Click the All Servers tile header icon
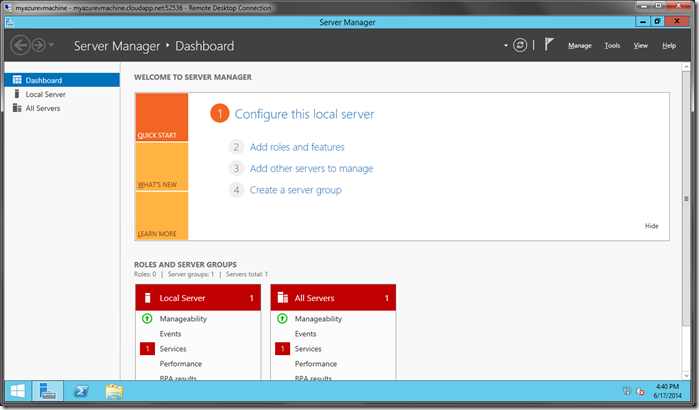Screen dimensions: 699x410 [283, 298]
